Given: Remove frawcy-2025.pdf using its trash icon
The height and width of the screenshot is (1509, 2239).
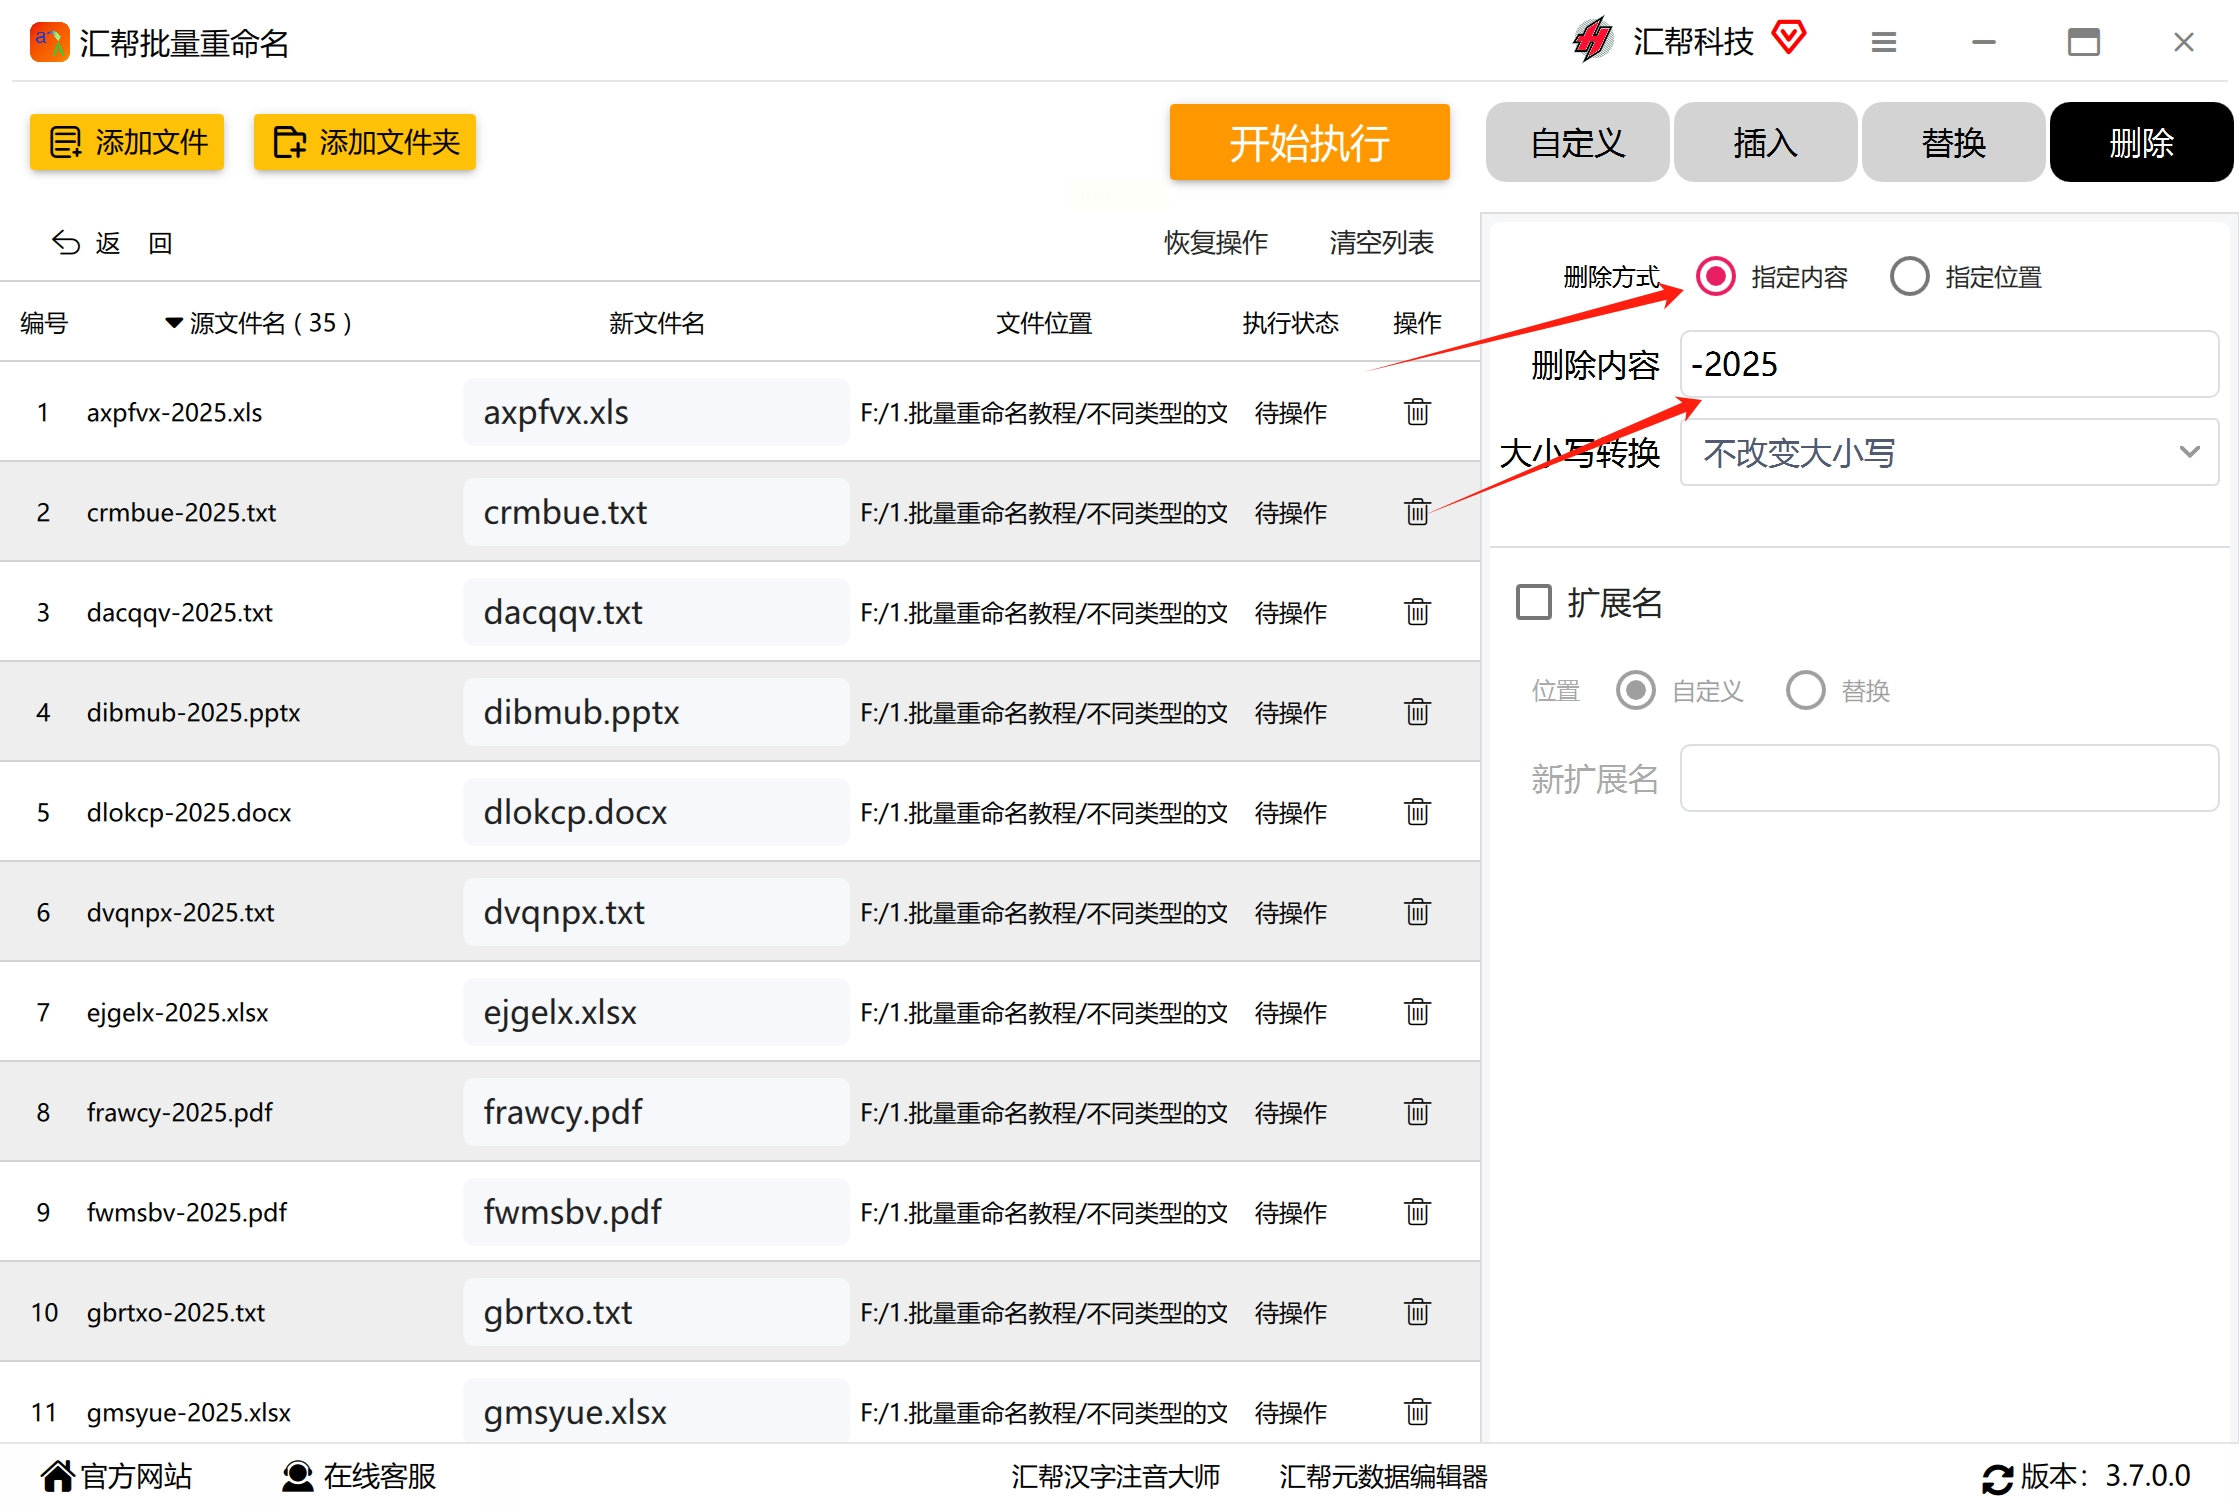Looking at the screenshot, I should click(x=1417, y=1112).
